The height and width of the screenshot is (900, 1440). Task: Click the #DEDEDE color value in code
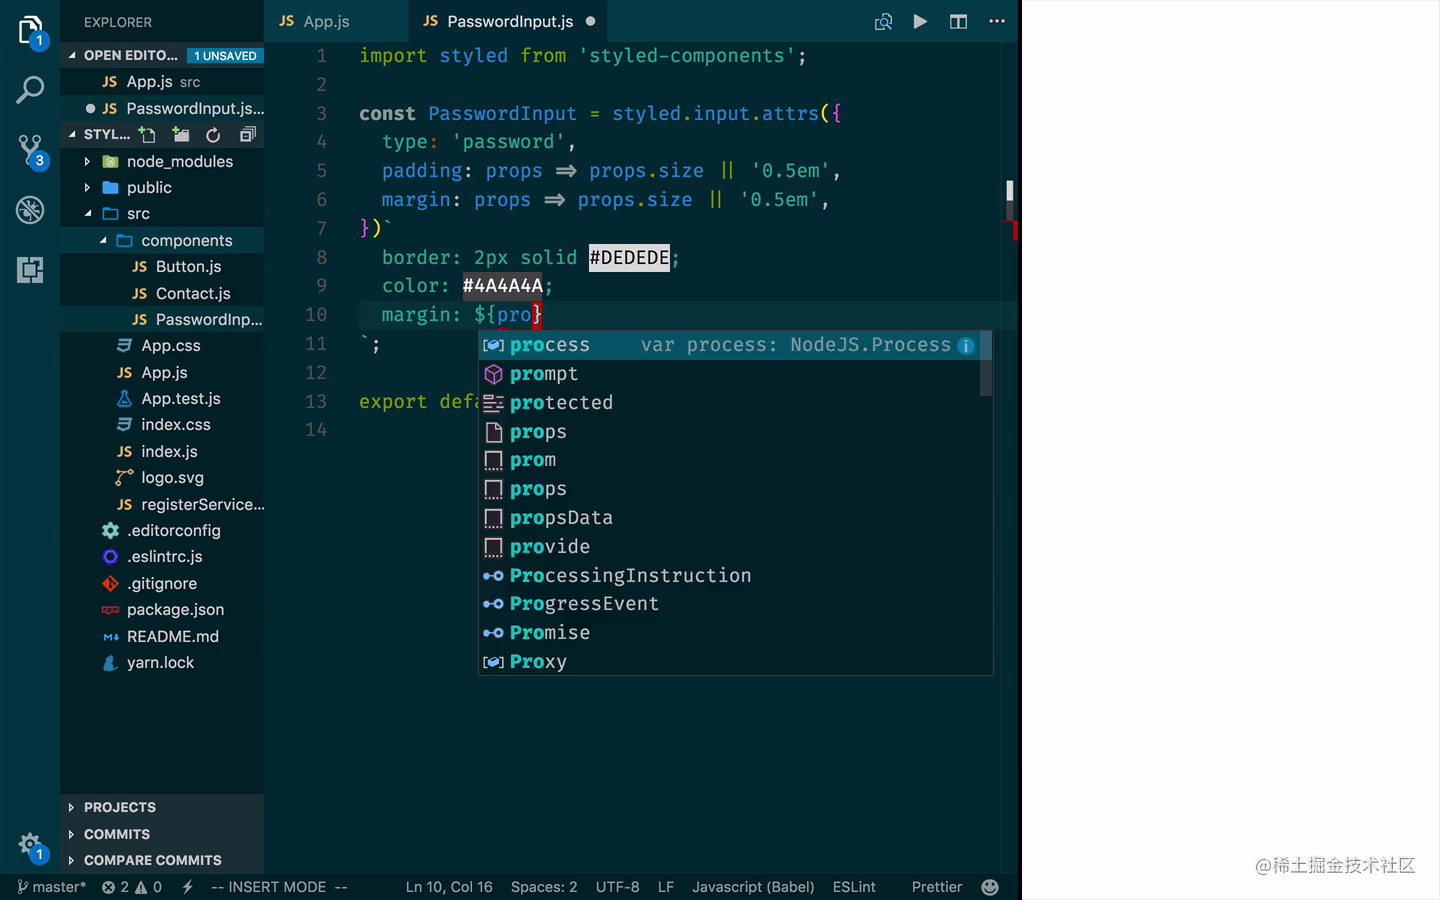(629, 258)
